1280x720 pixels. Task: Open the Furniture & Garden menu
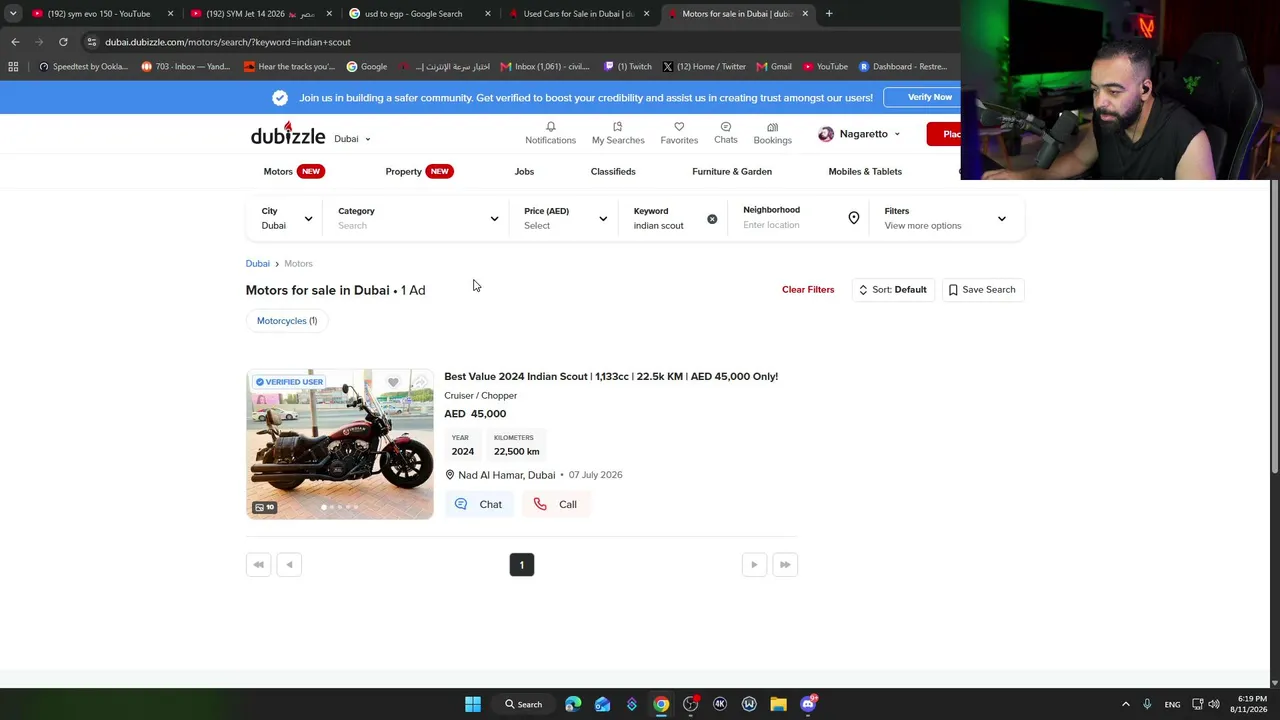(732, 172)
